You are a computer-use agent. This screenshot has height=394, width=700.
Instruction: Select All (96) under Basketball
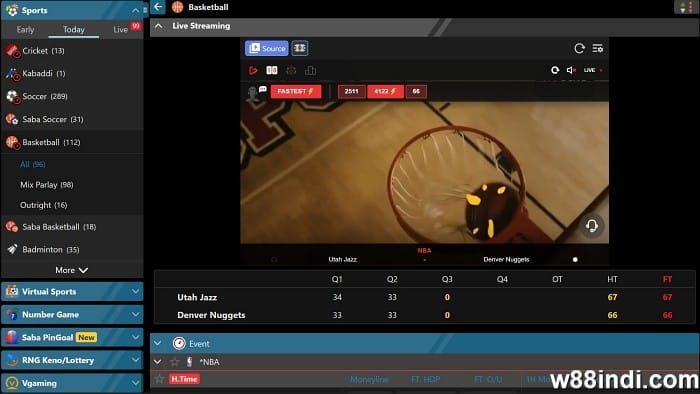point(33,164)
